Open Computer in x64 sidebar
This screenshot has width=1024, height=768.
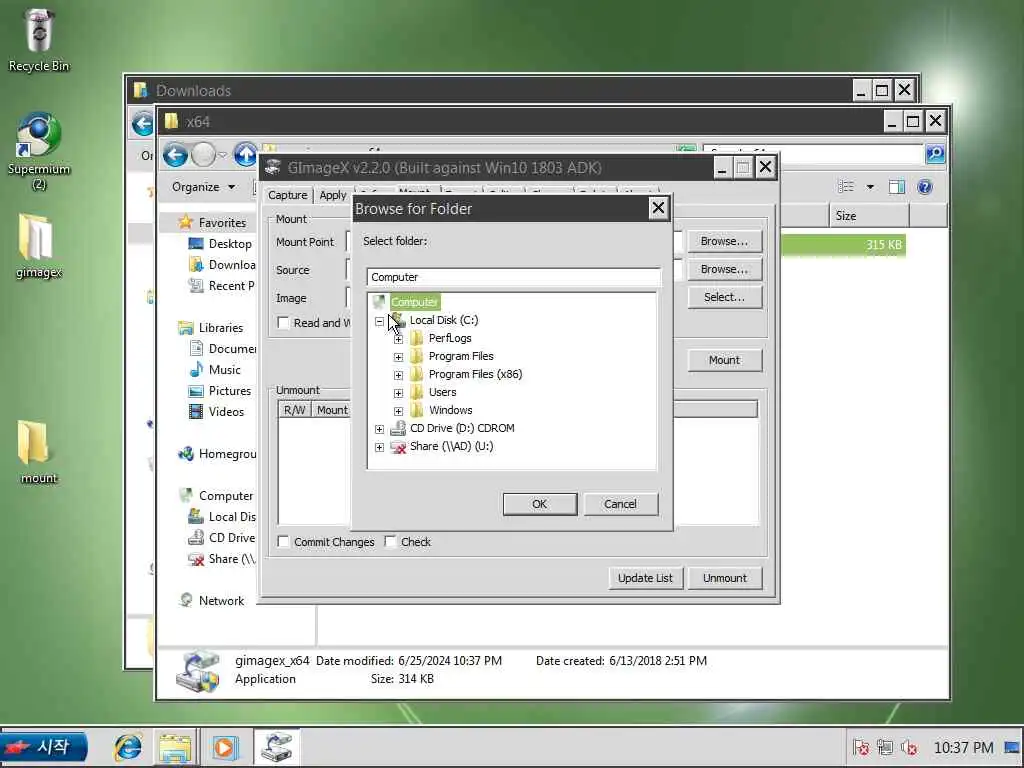[x=225, y=496]
